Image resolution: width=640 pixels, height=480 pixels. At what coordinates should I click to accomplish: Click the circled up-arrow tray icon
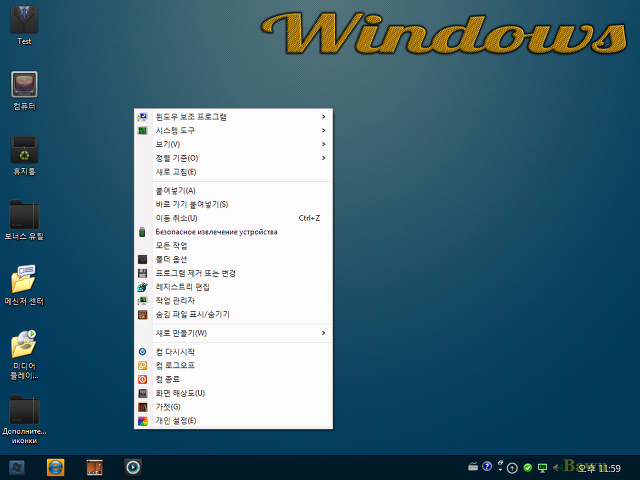(512, 468)
